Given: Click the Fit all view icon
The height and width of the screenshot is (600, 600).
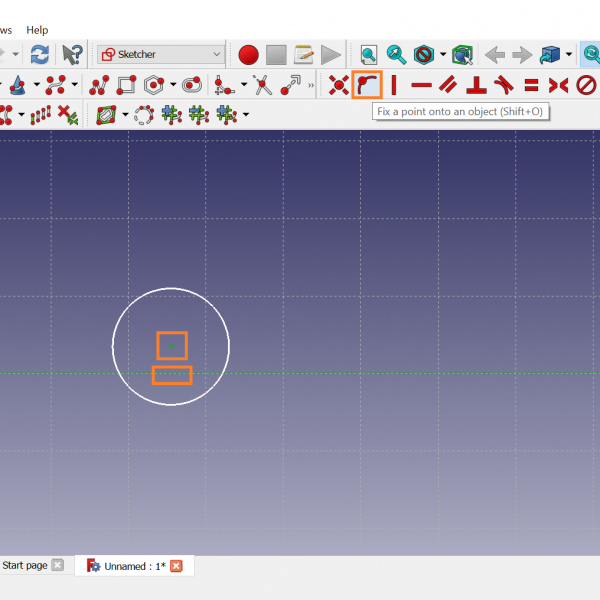Looking at the screenshot, I should 369,54.
